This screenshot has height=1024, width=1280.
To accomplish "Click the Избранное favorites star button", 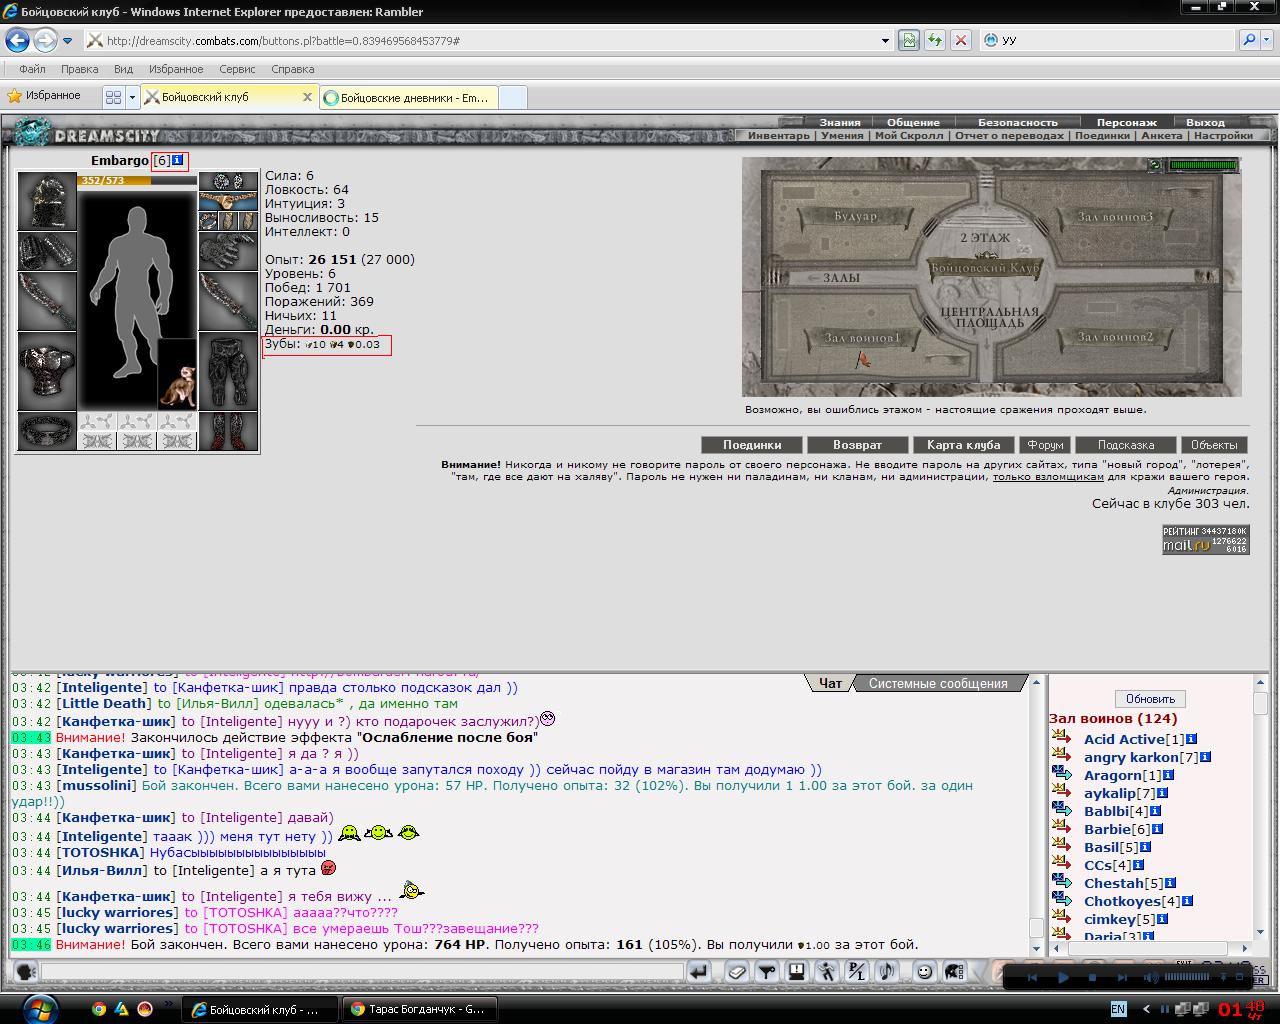I will tap(45, 96).
